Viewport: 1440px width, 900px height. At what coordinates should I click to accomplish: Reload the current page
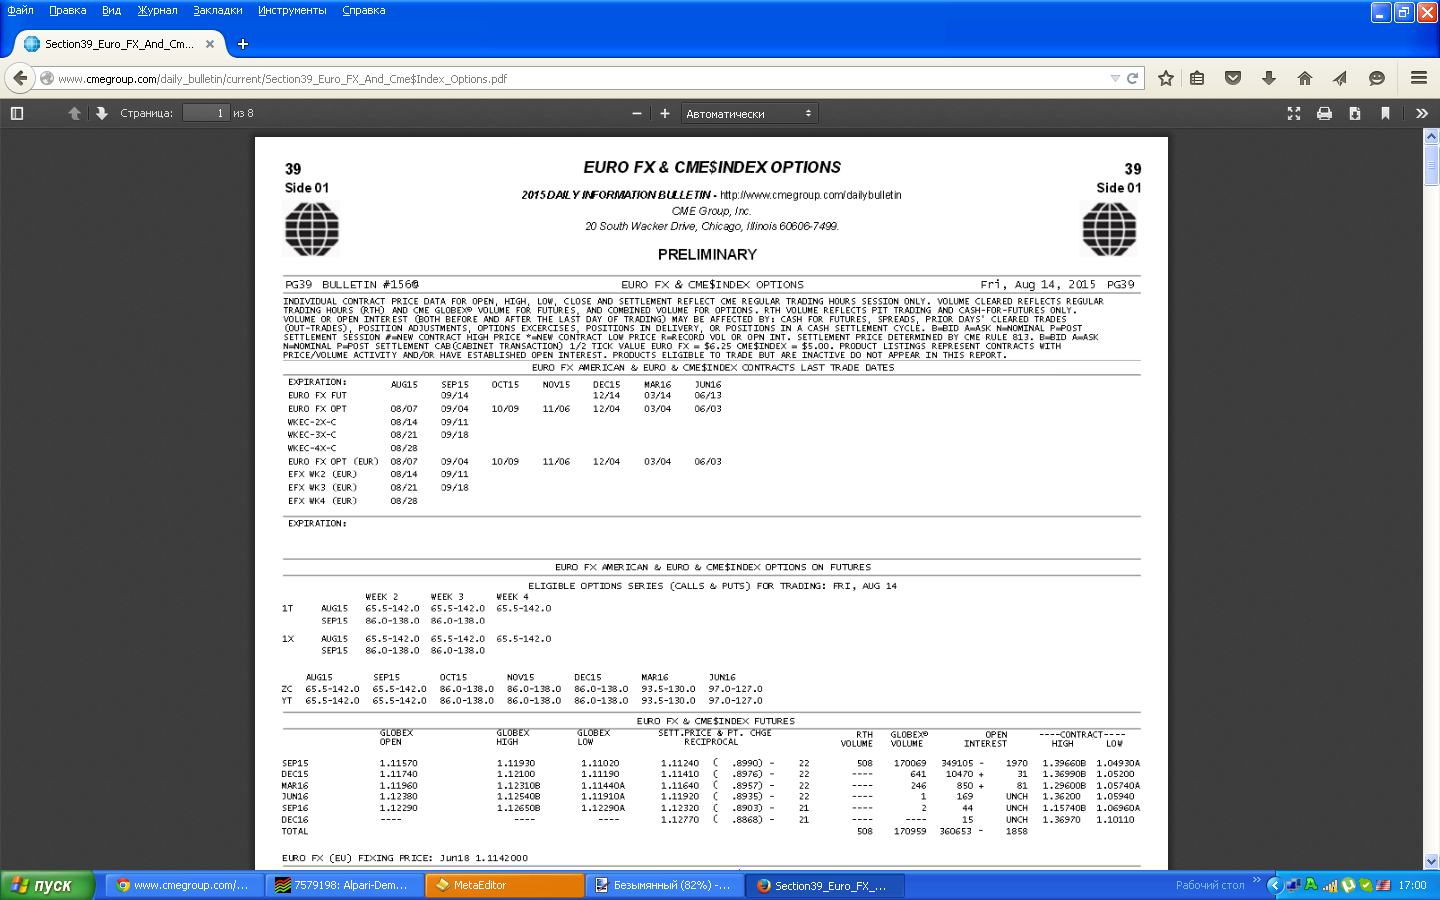1133,78
